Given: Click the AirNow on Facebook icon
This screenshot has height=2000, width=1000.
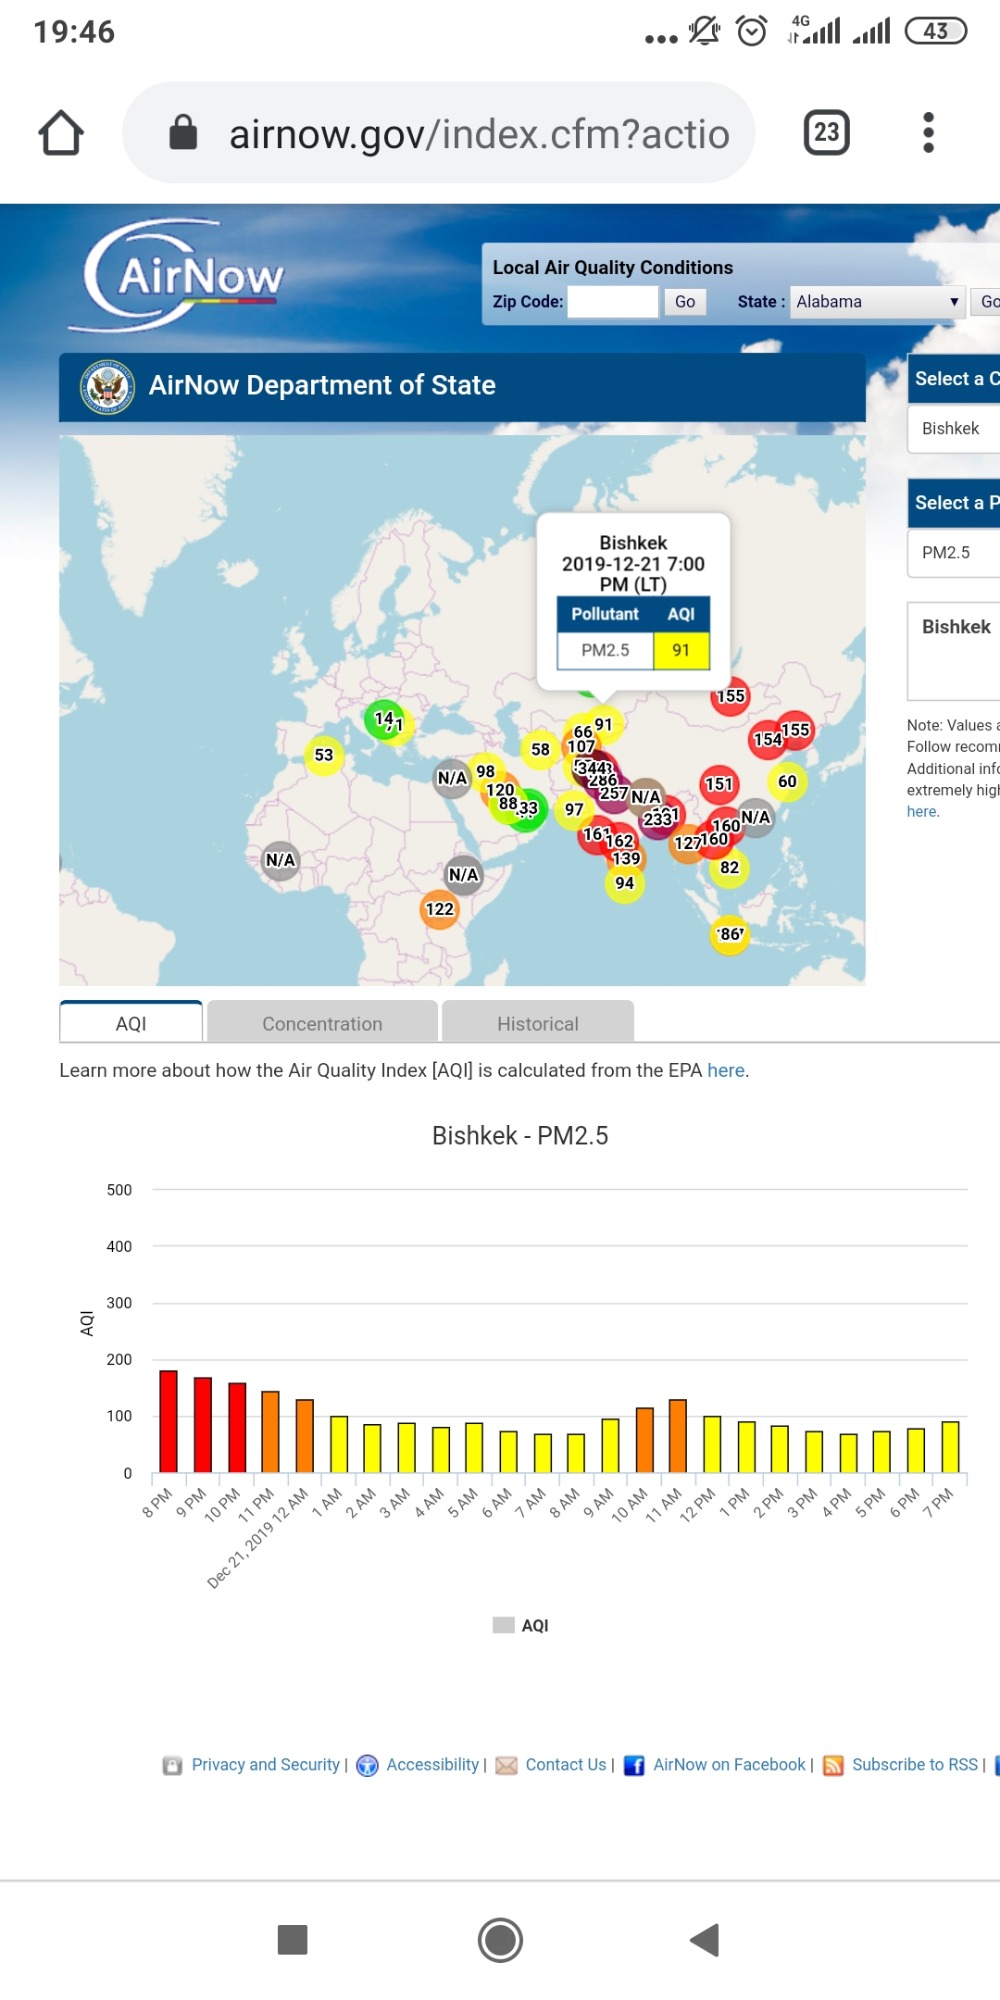Looking at the screenshot, I should [633, 1766].
